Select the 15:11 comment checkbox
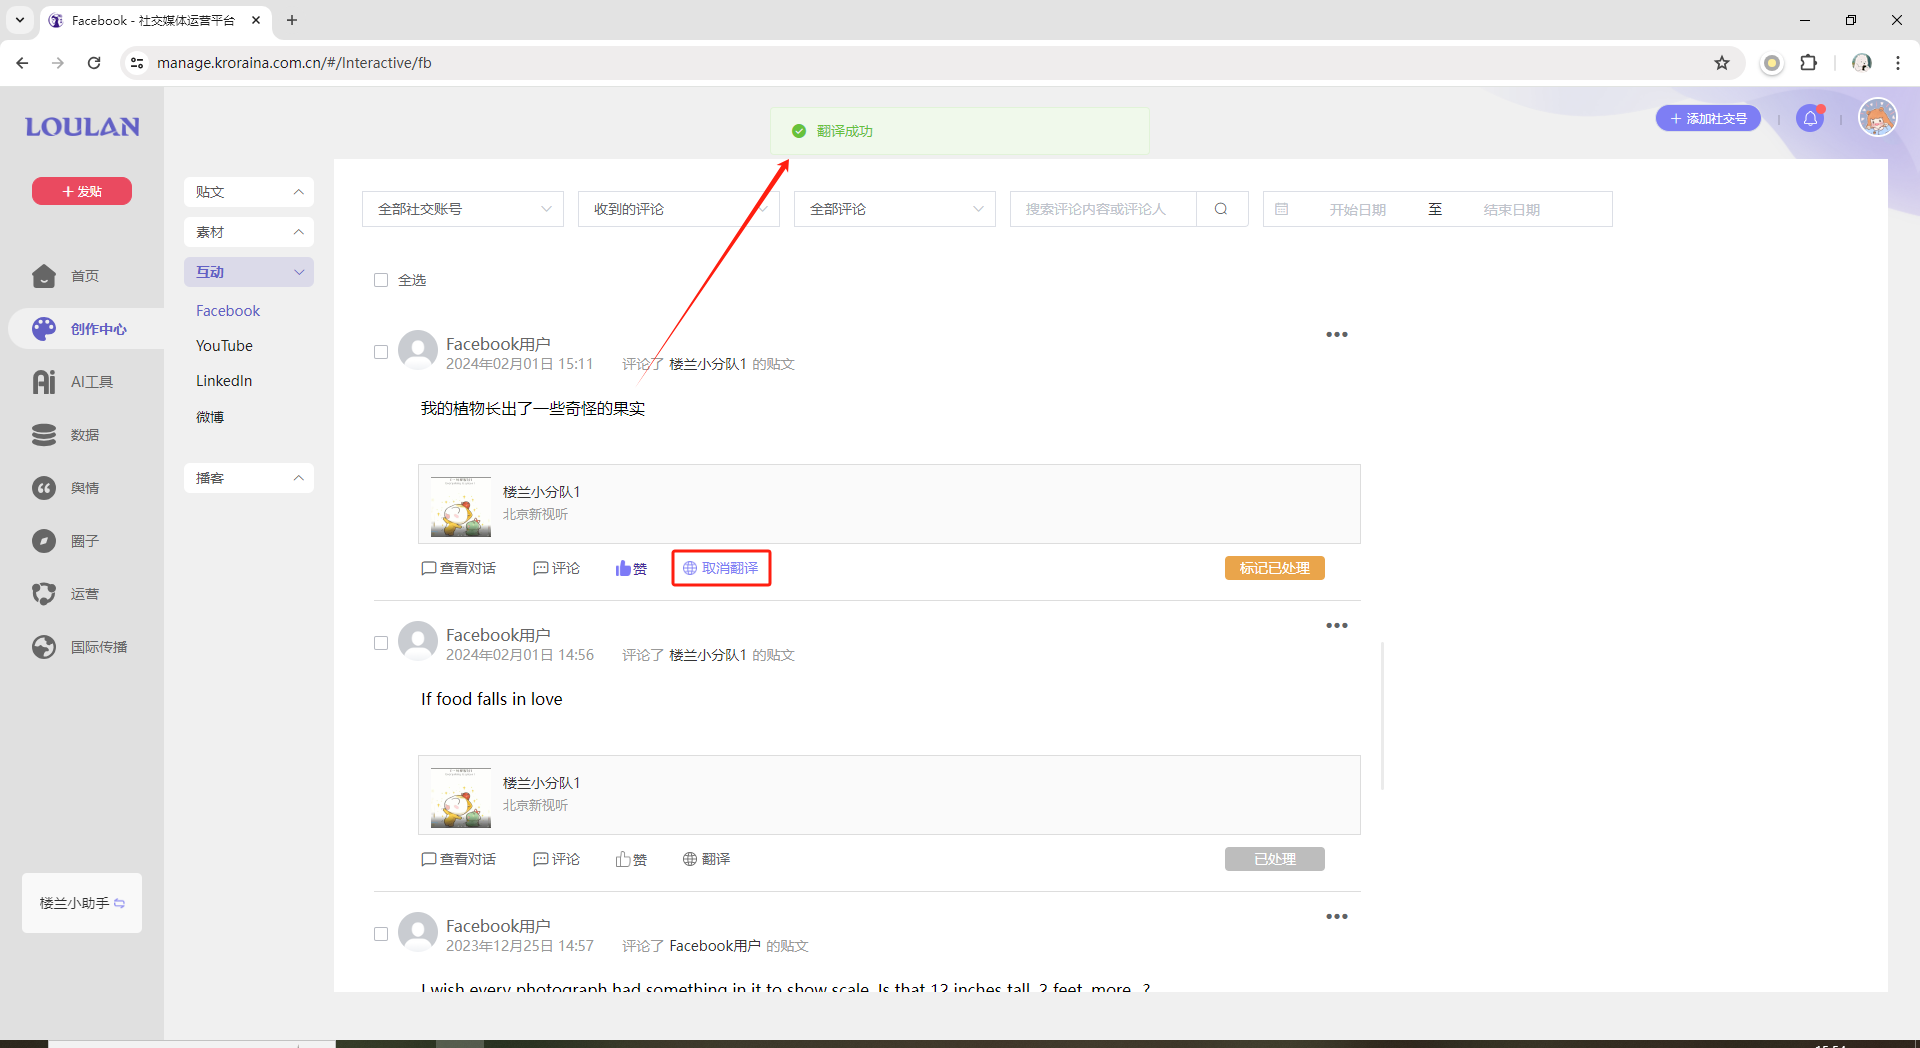The image size is (1920, 1048). click(x=381, y=352)
